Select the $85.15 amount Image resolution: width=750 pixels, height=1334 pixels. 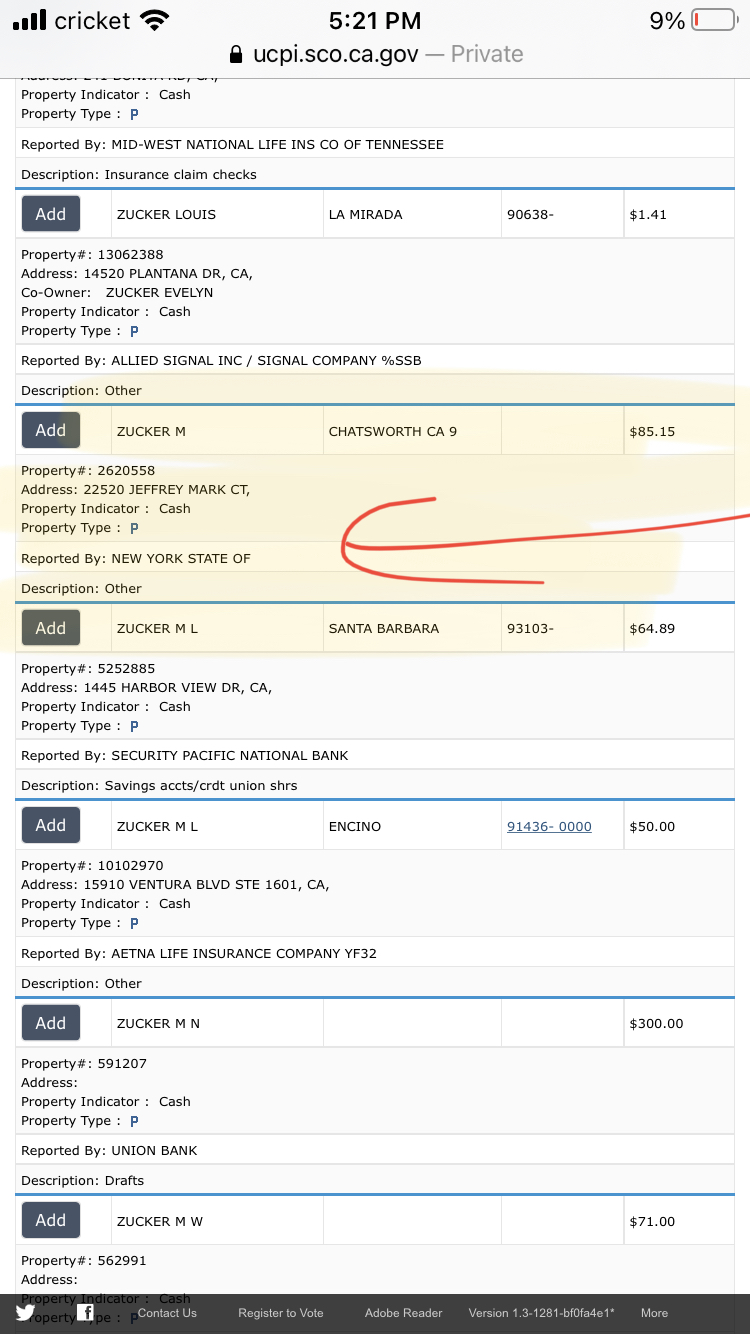coord(652,432)
